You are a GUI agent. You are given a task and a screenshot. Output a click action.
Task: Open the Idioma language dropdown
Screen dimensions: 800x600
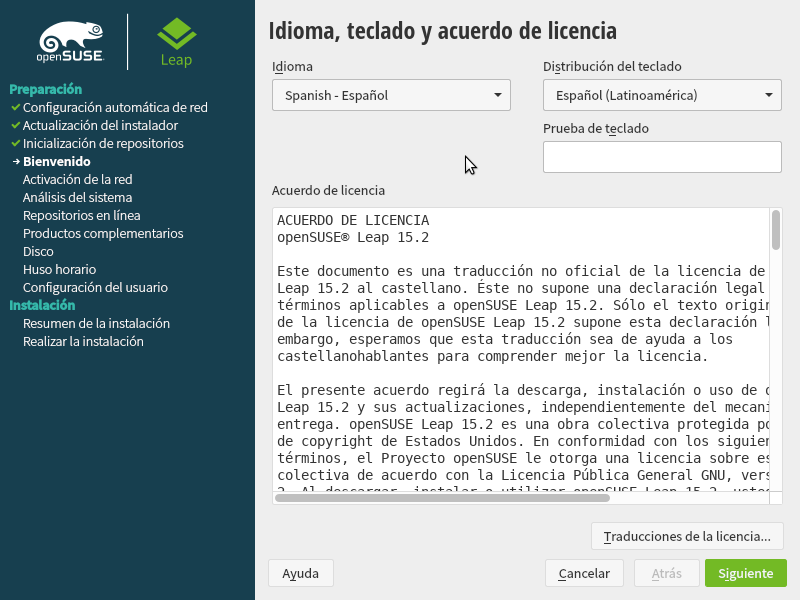click(391, 95)
